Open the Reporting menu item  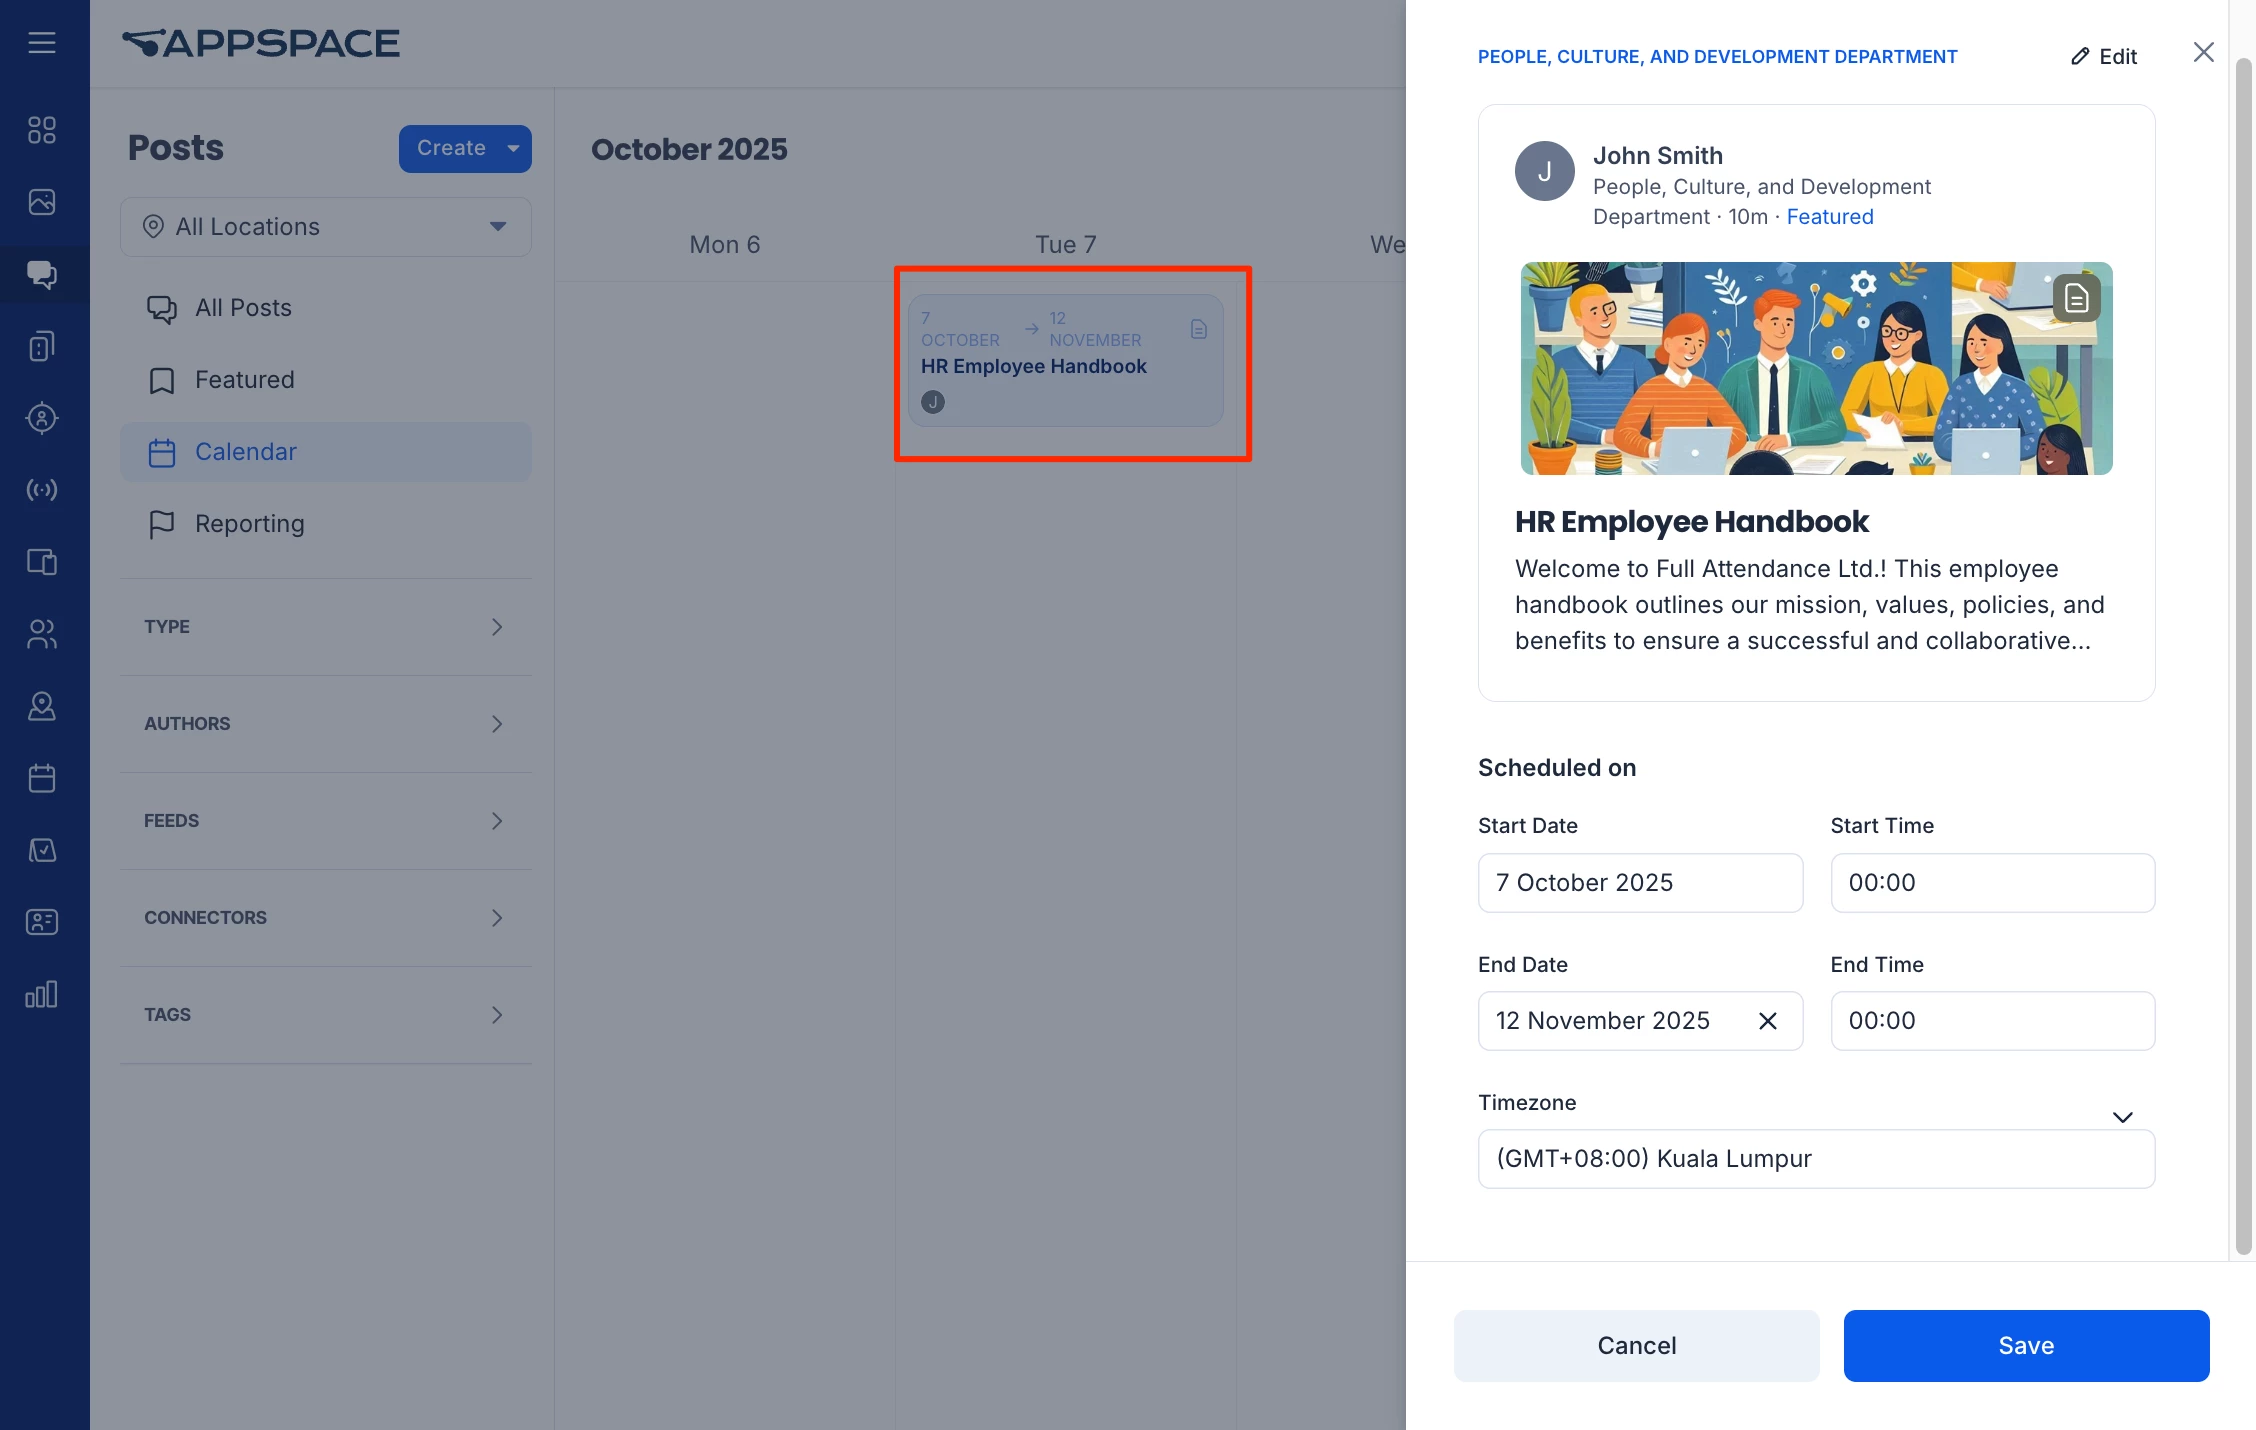coord(249,524)
